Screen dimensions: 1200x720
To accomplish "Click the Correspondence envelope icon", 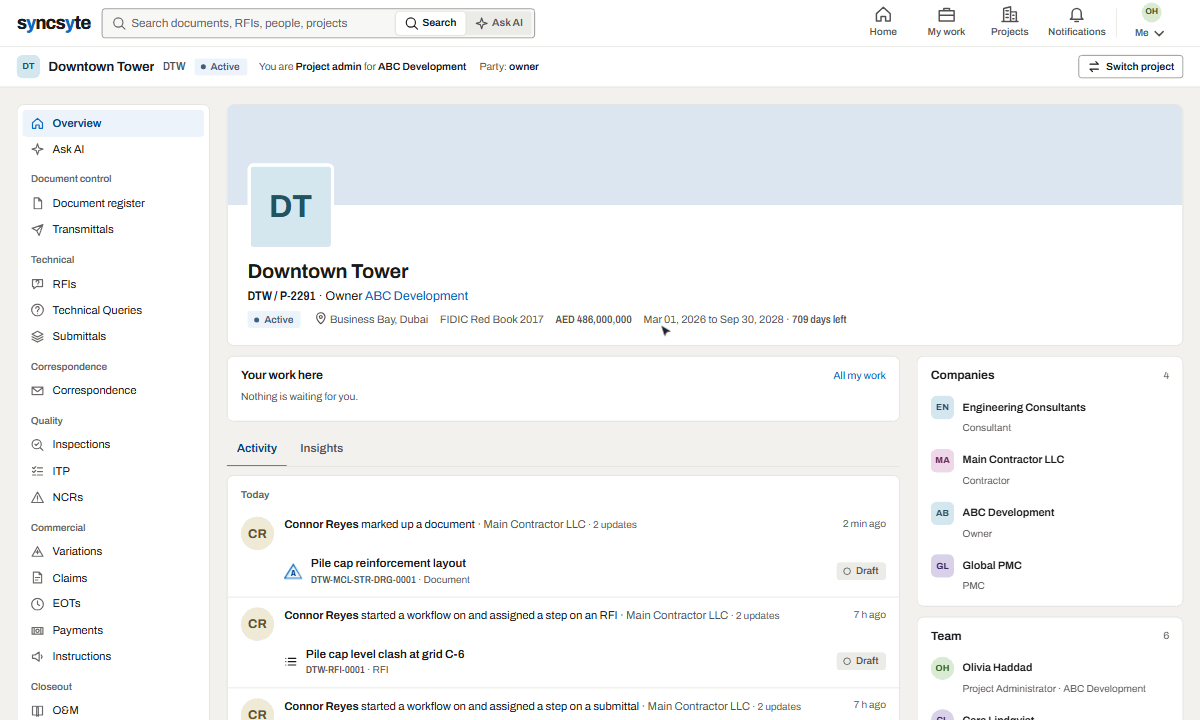I will click(38, 390).
